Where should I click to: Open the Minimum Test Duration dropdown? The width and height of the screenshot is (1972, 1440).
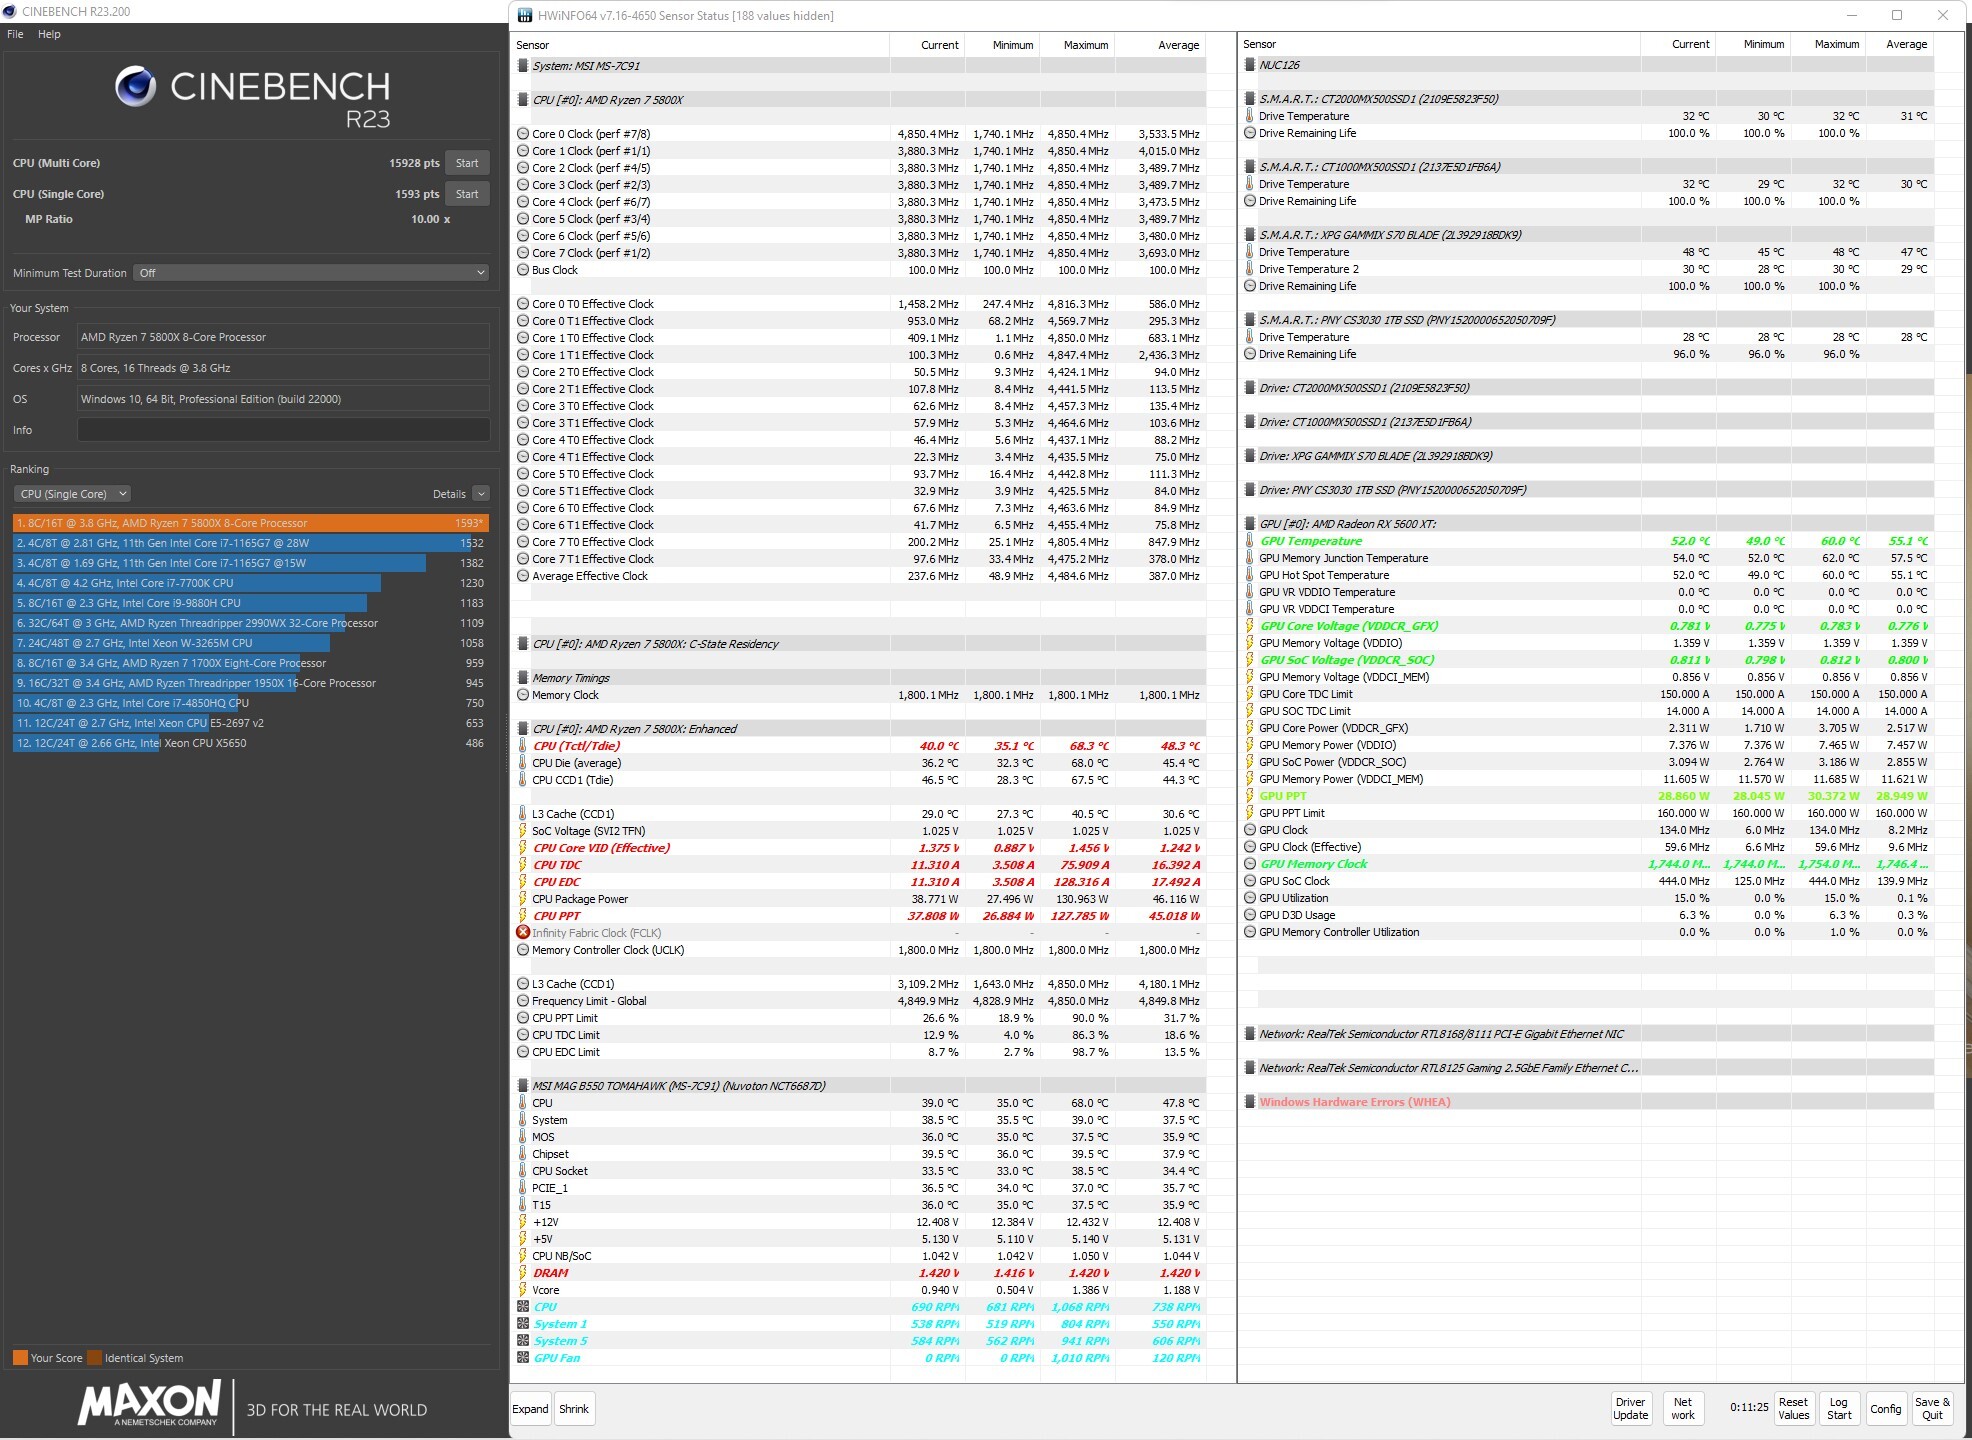click(x=311, y=273)
